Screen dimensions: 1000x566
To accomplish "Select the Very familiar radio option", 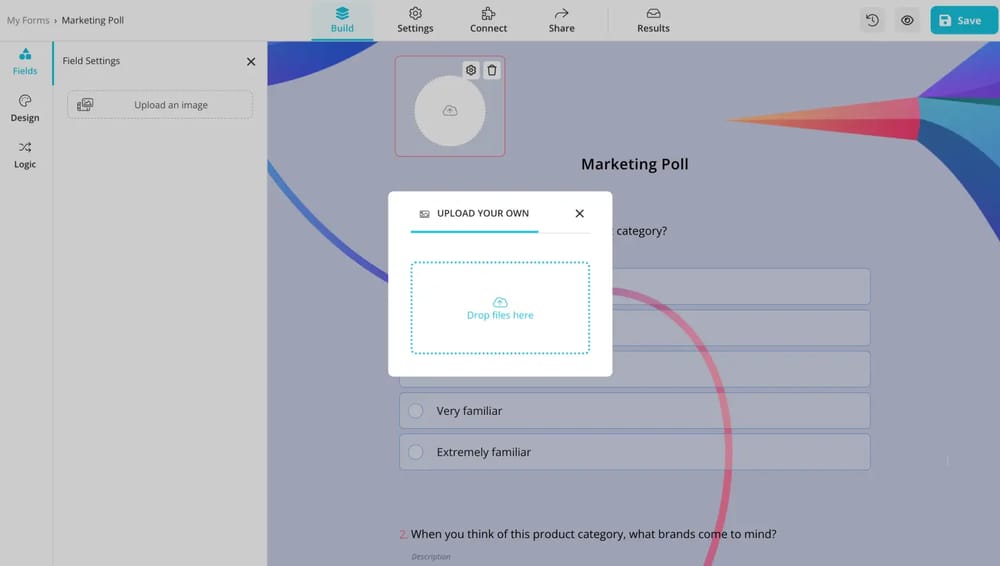I will 416,411.
